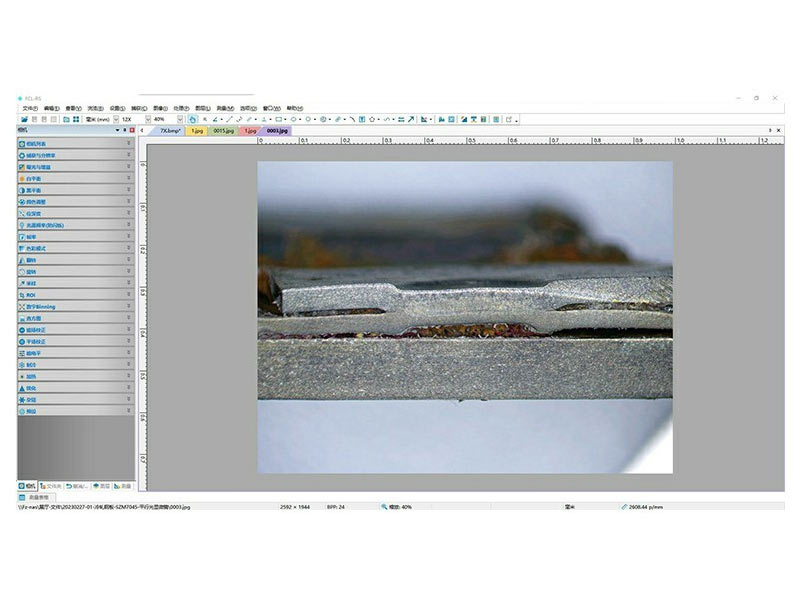The width and height of the screenshot is (800, 600).
Task: Switch to the 7X.bmp image tab
Action: (169, 130)
